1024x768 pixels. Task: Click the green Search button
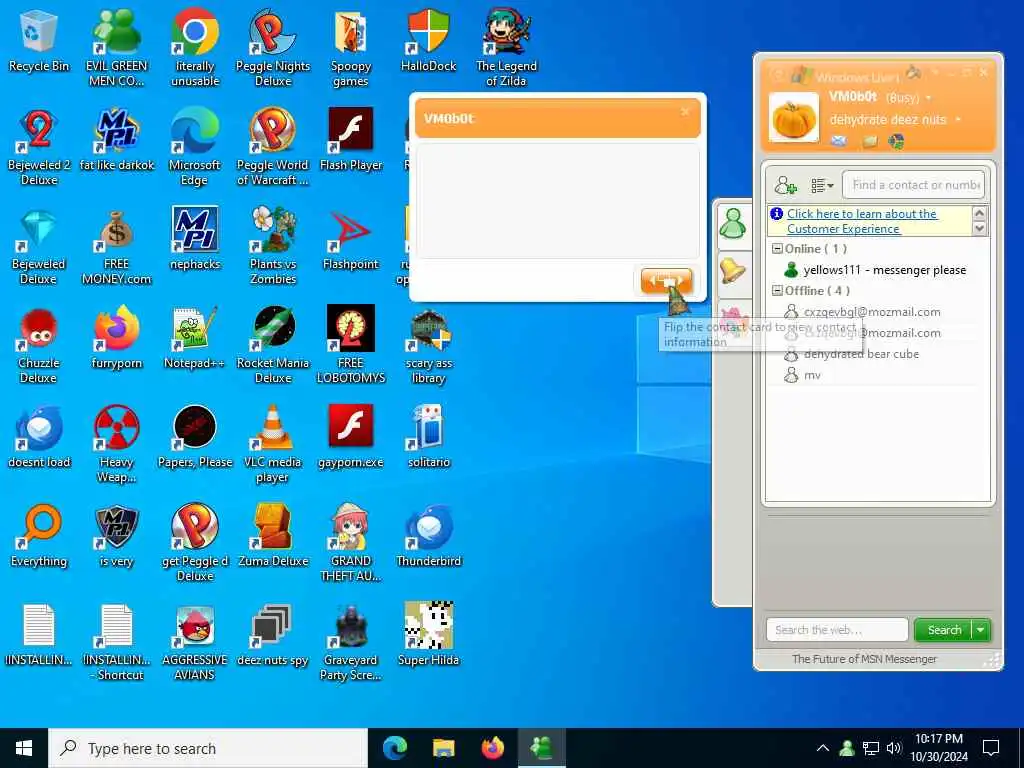[x=944, y=630]
